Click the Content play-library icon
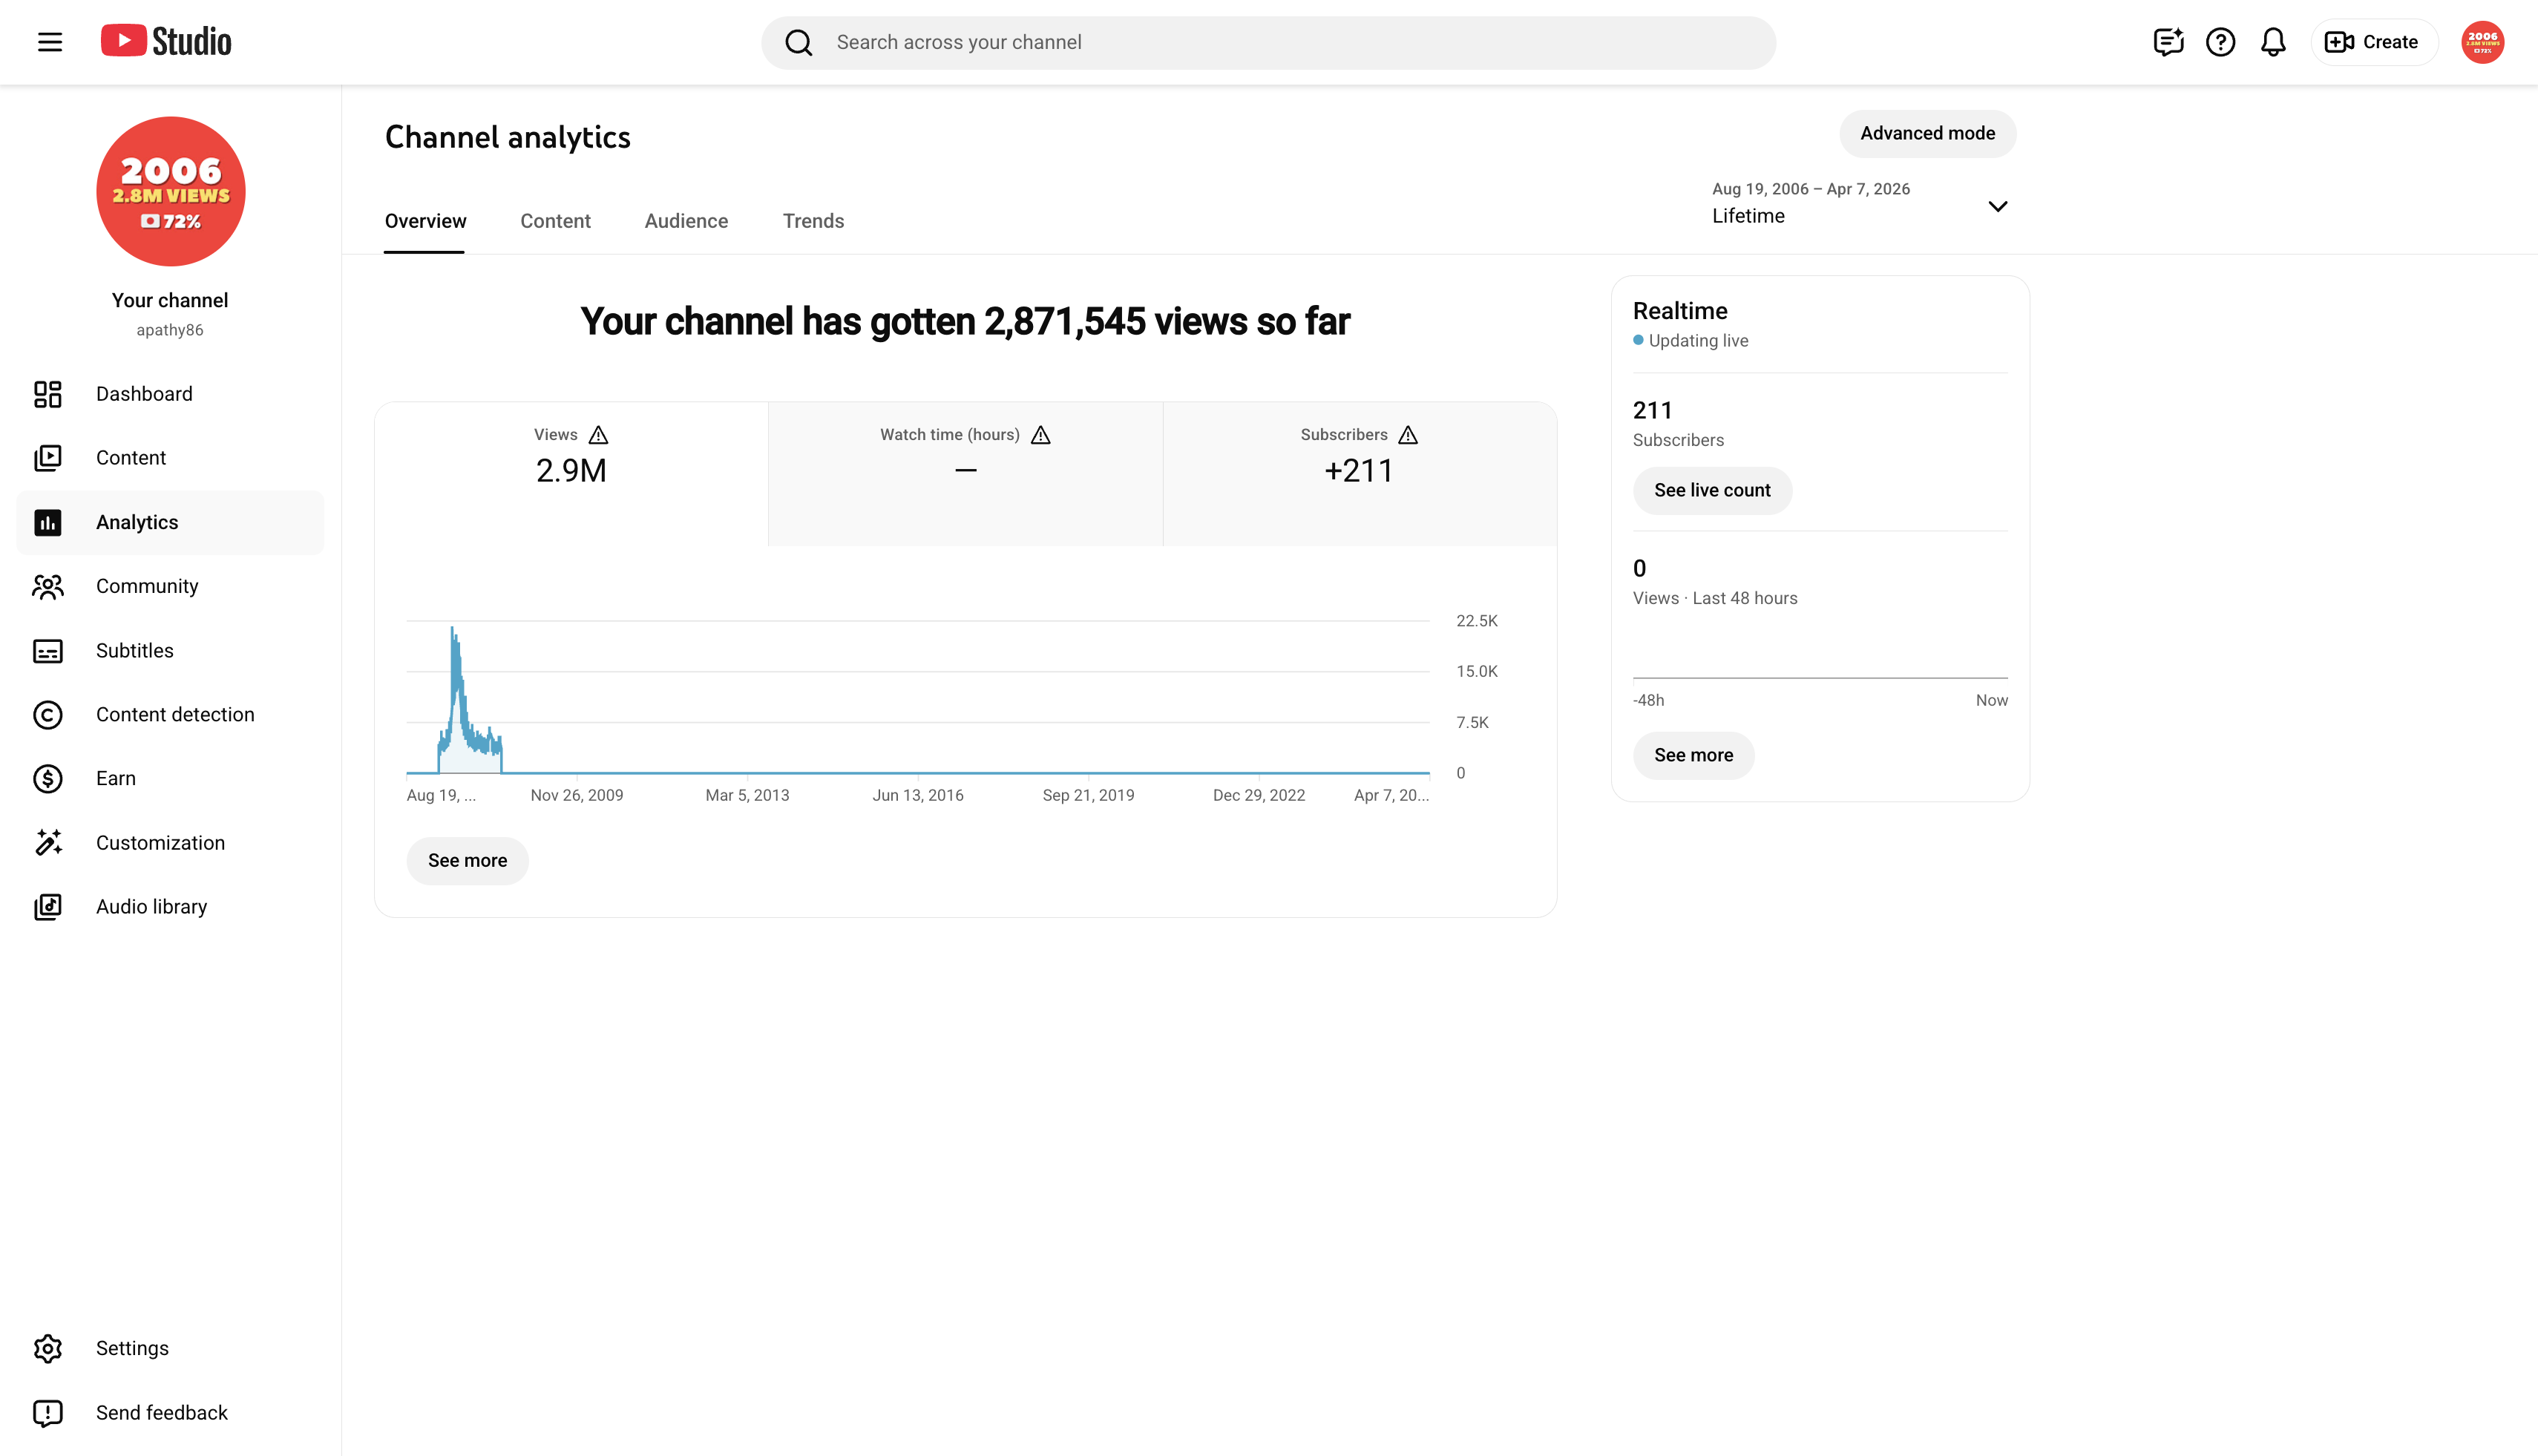Image resolution: width=2538 pixels, height=1456 pixels. [x=48, y=458]
